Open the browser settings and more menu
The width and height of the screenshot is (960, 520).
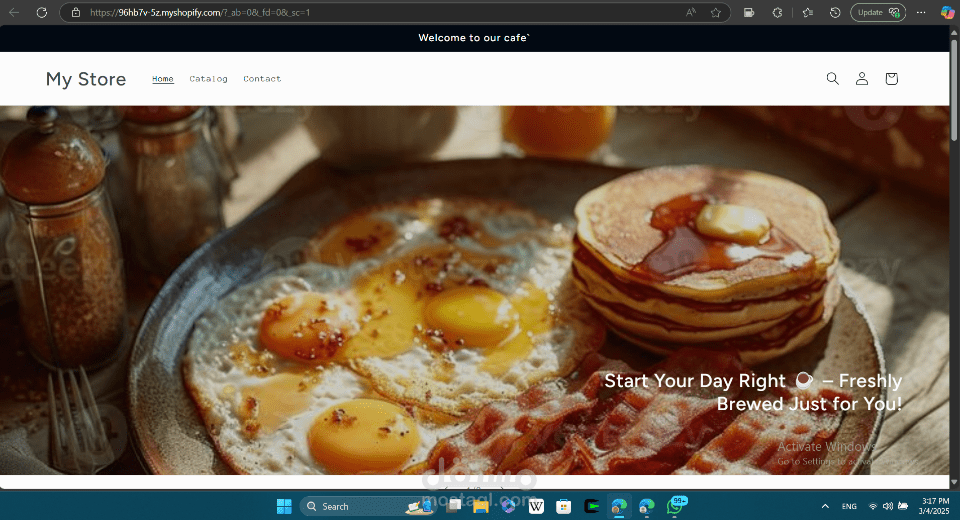[921, 12]
